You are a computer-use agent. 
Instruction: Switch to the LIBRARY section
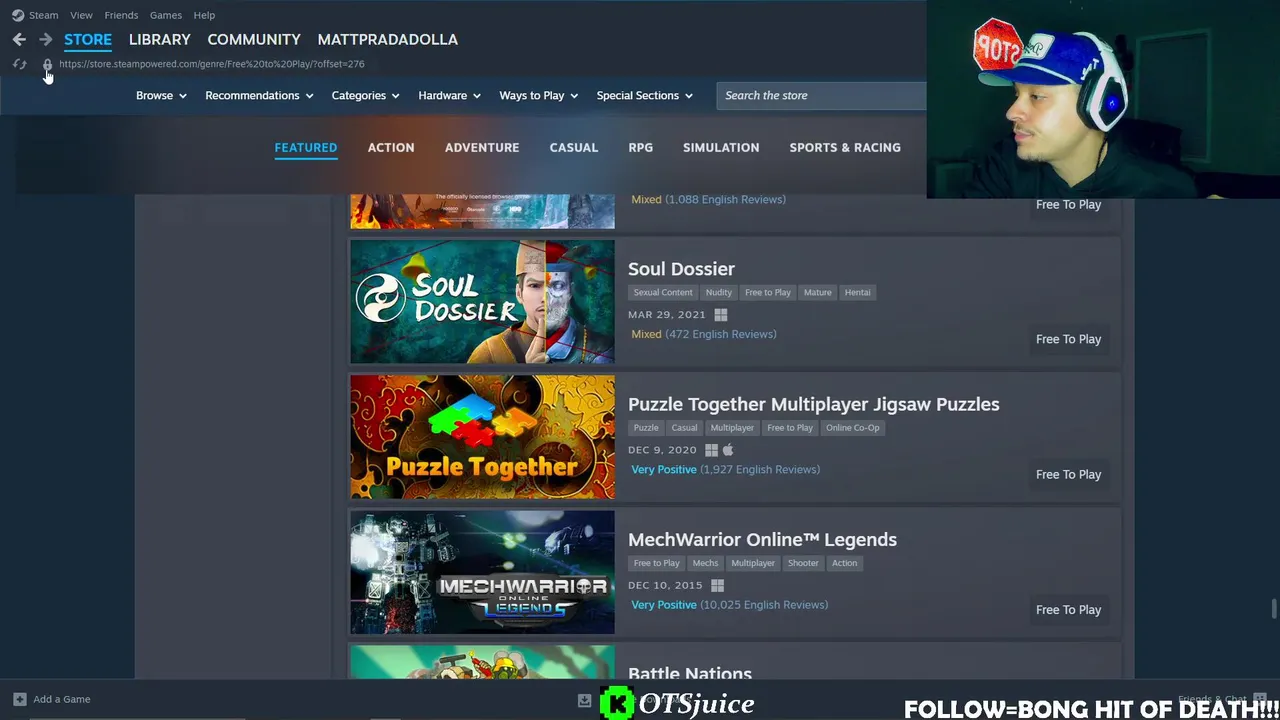(x=159, y=39)
